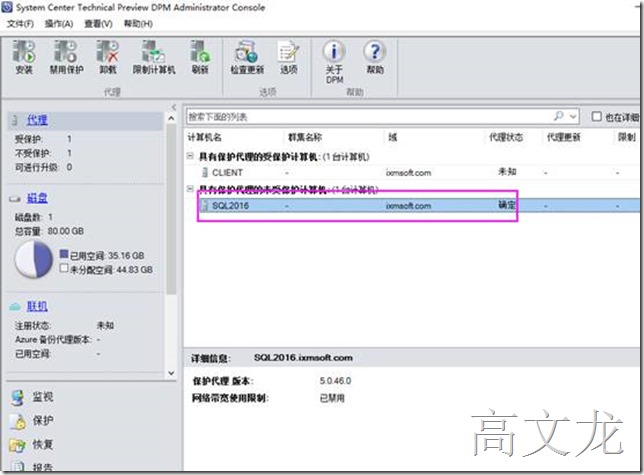Click ixmsoft.com domain in CLIENT row
Screen dimensions: 644x475
point(408,173)
